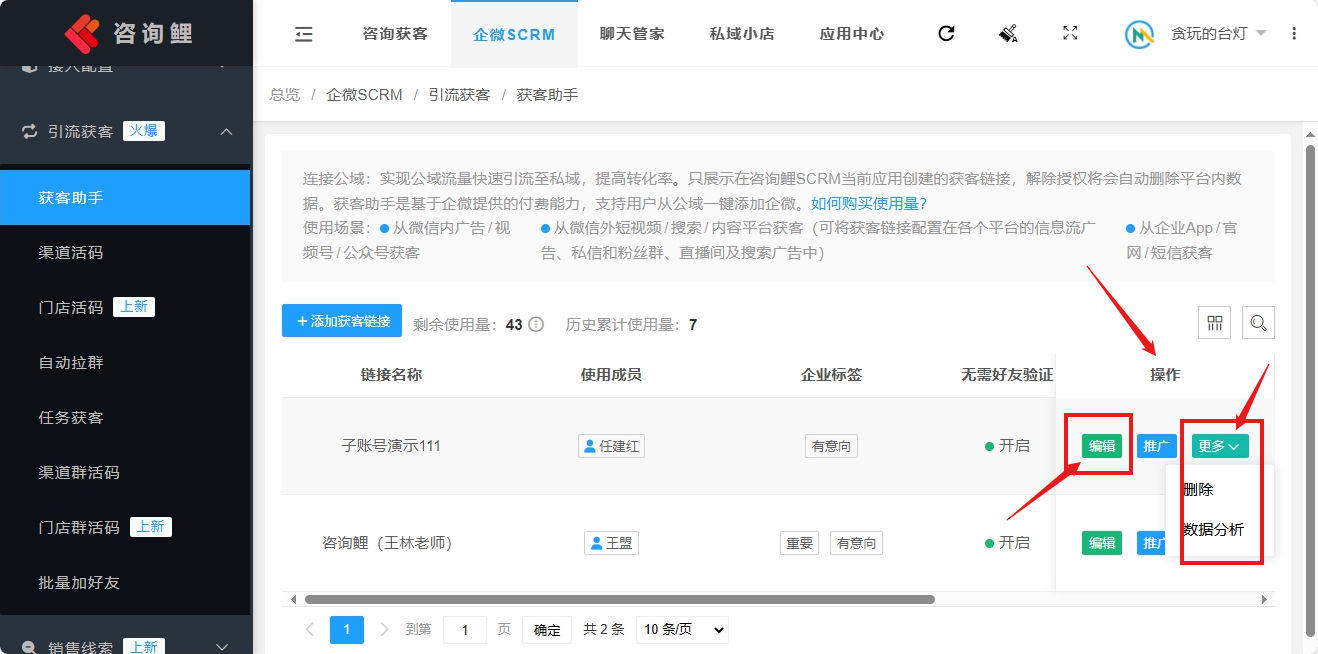Click the horizontal table scrollbar
The image size is (1318, 654).
coord(620,600)
